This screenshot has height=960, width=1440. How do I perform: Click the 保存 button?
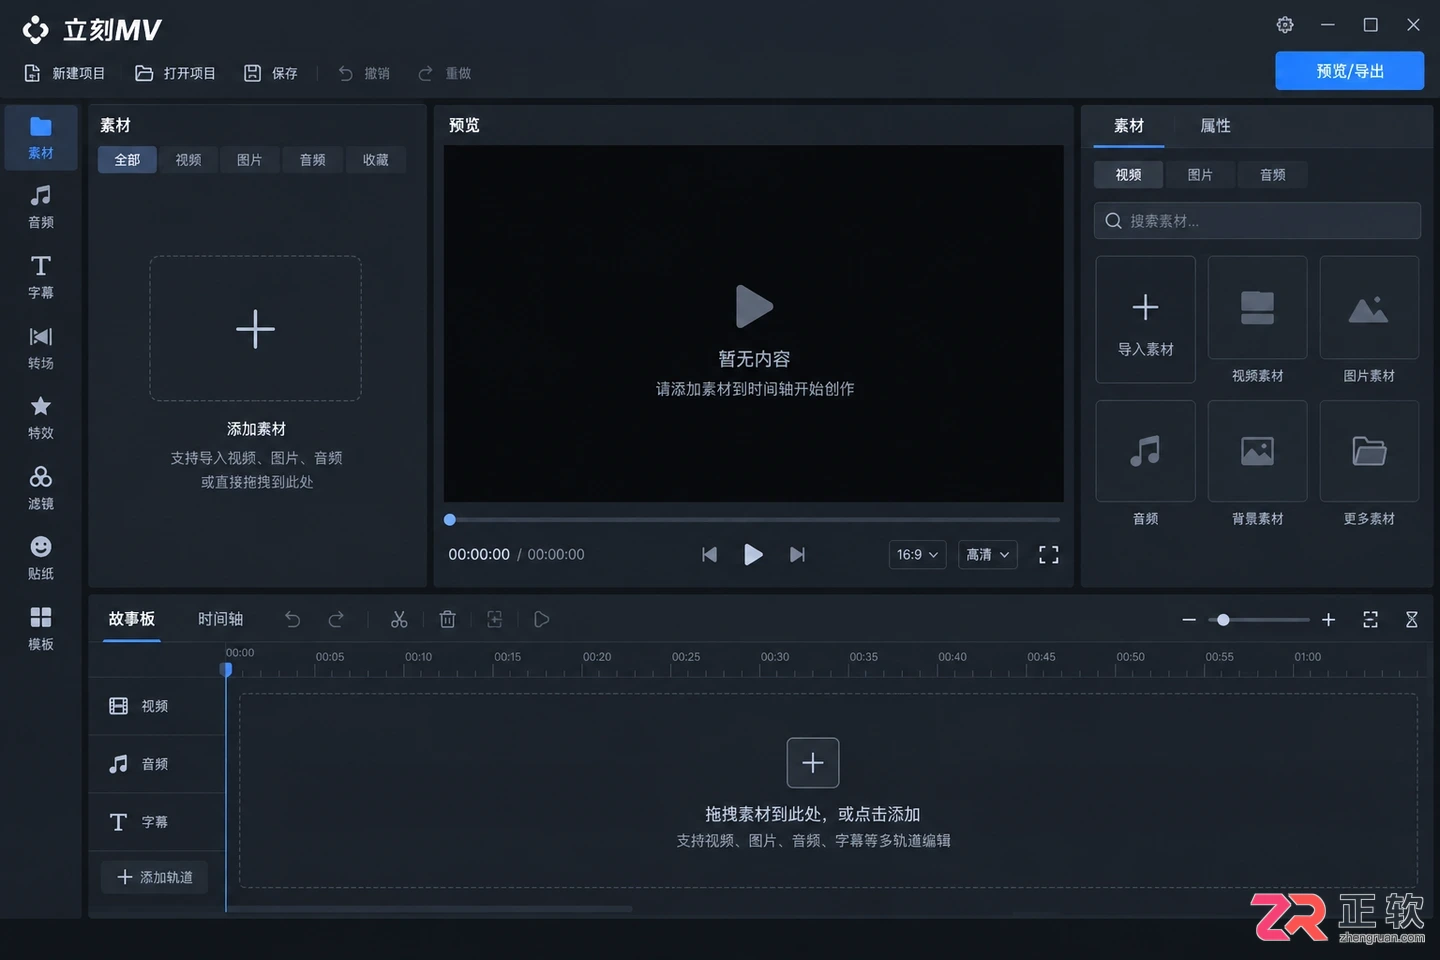pos(271,73)
